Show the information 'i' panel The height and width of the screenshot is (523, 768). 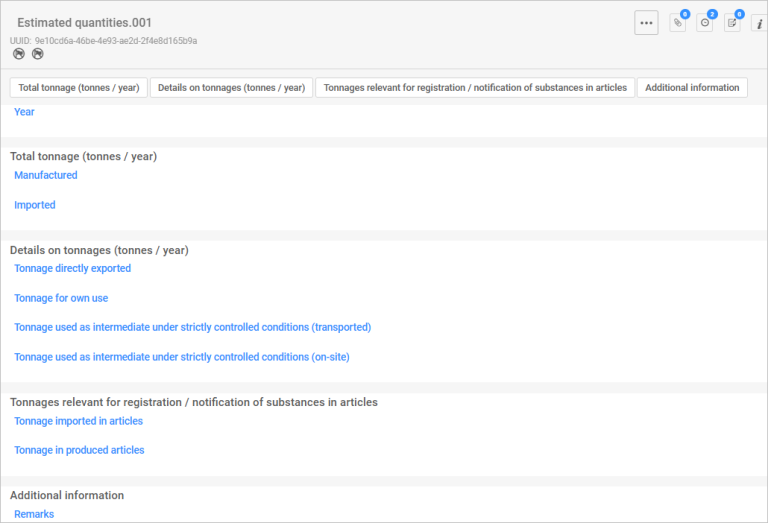[759, 24]
